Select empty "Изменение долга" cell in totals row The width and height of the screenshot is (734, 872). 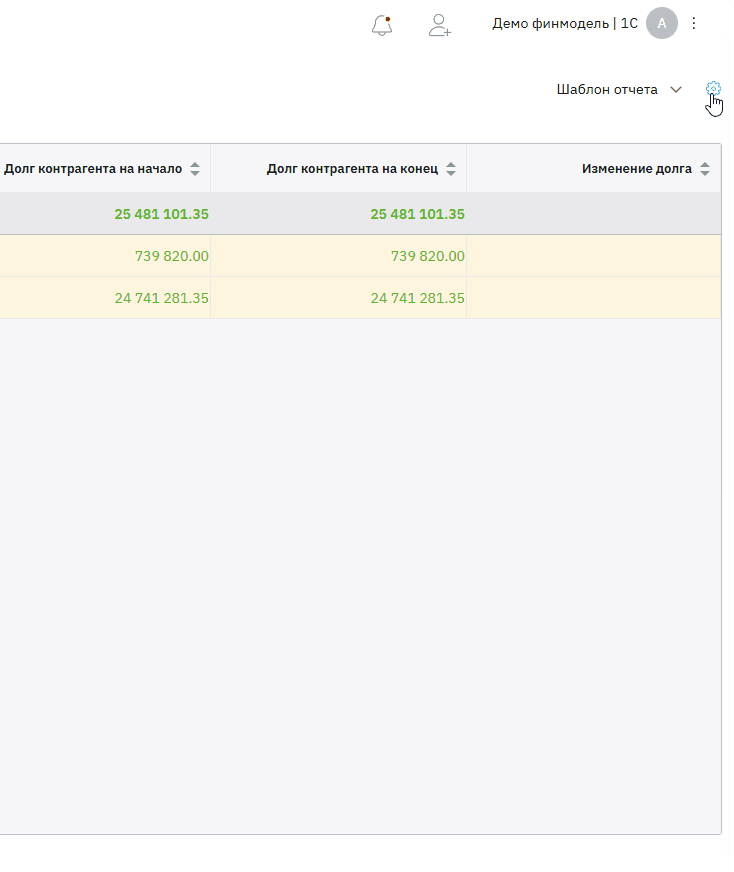pyautogui.click(x=593, y=214)
